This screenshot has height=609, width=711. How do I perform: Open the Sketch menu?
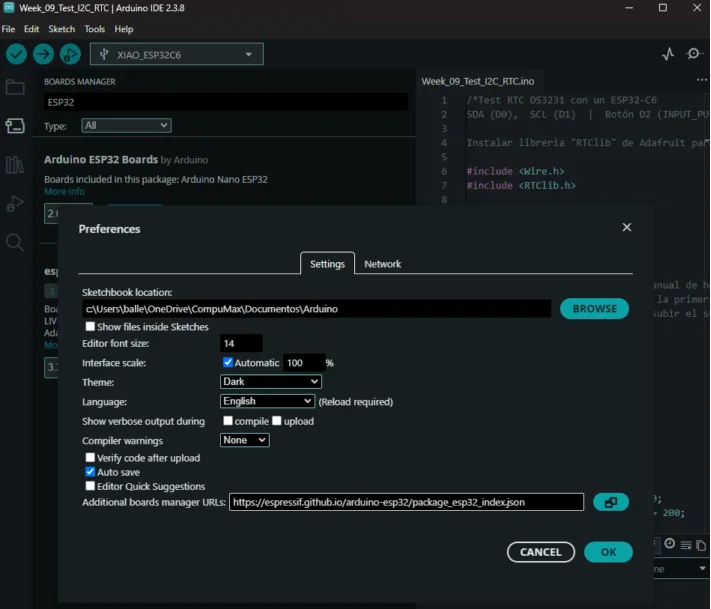click(61, 29)
